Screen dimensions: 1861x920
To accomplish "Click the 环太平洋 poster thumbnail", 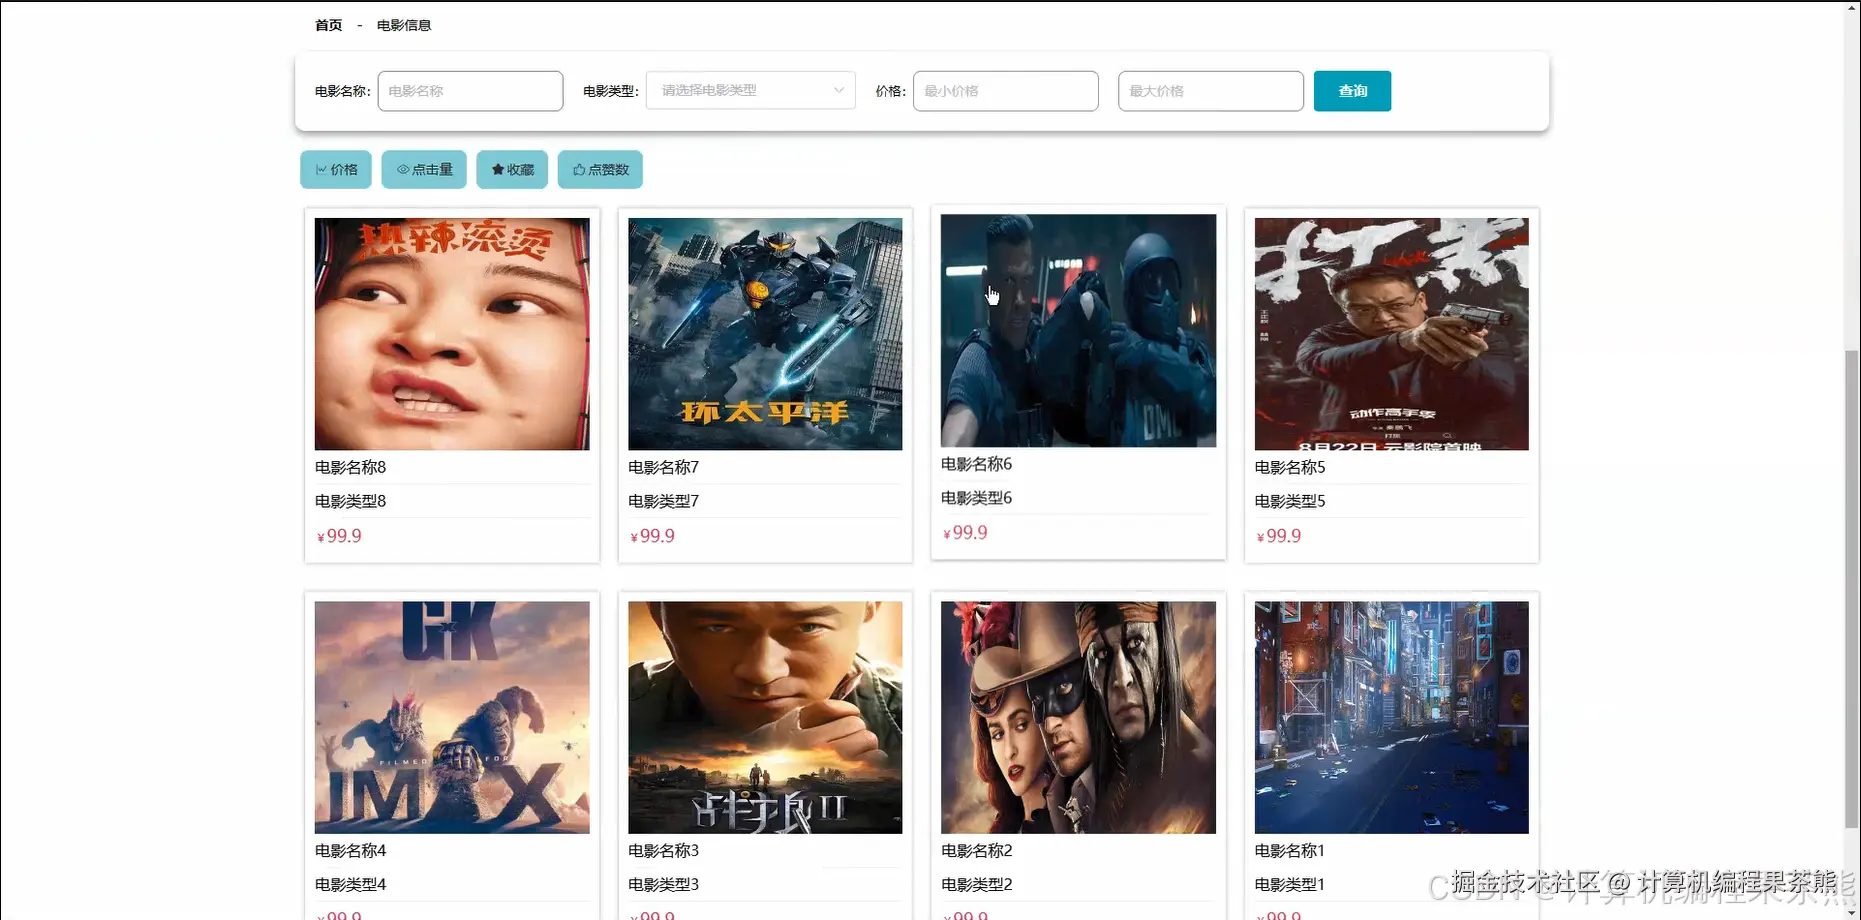I will 764,333.
